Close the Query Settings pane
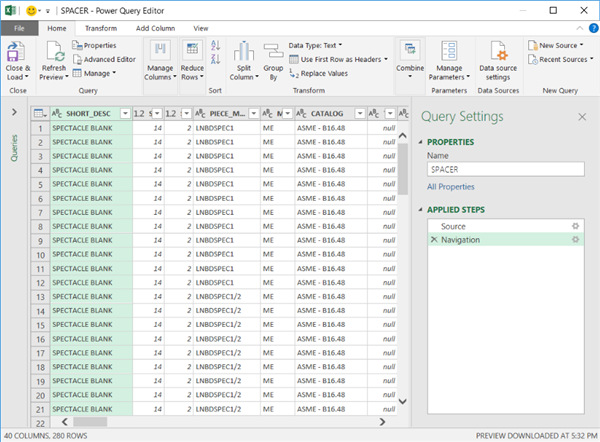Image resolution: width=600 pixels, height=442 pixels. [x=582, y=117]
